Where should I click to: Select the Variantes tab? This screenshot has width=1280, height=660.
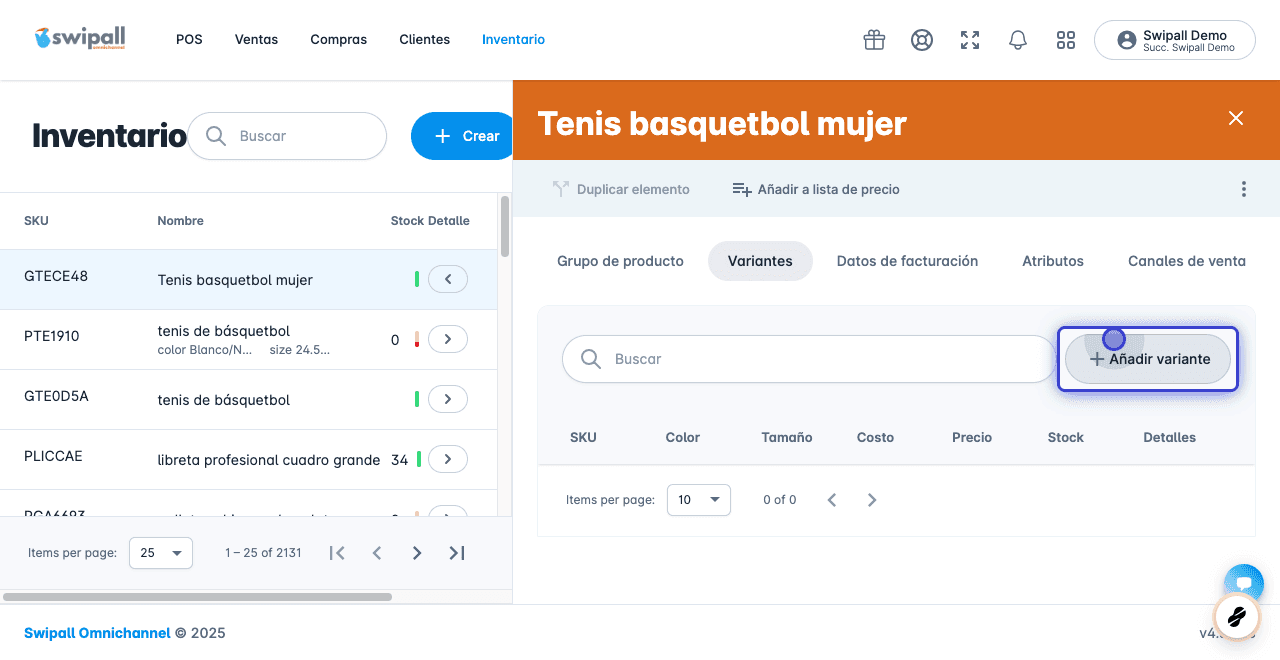760,261
